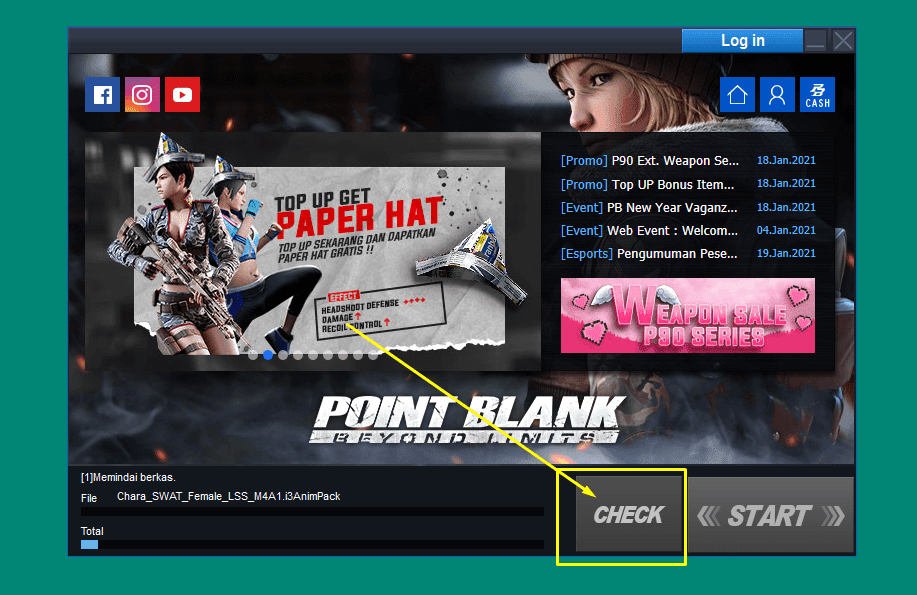Viewport: 917px width, 595px height.
Task: Open the Esports Pengumuman Pese news
Action: pyautogui.click(x=649, y=253)
